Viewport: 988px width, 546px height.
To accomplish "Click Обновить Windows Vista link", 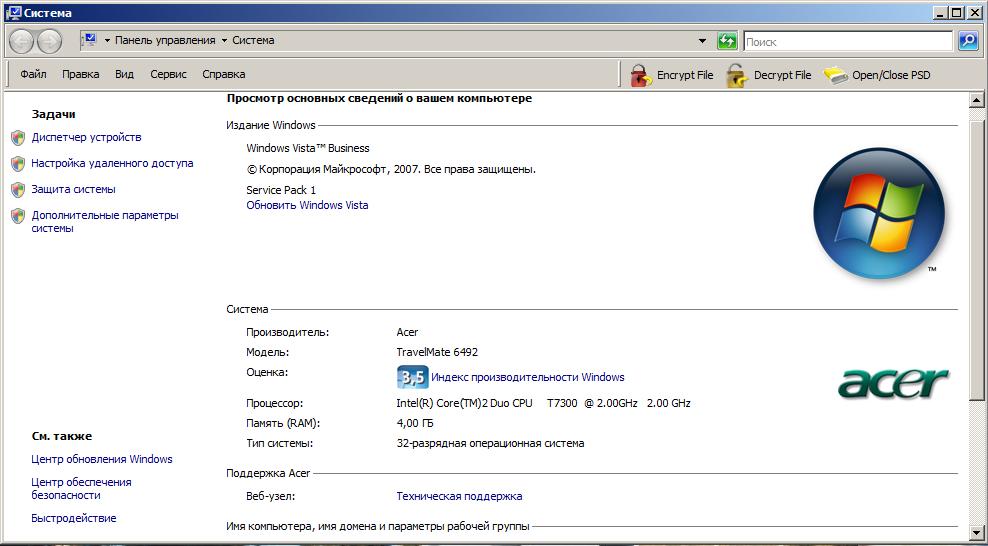I will coord(307,205).
